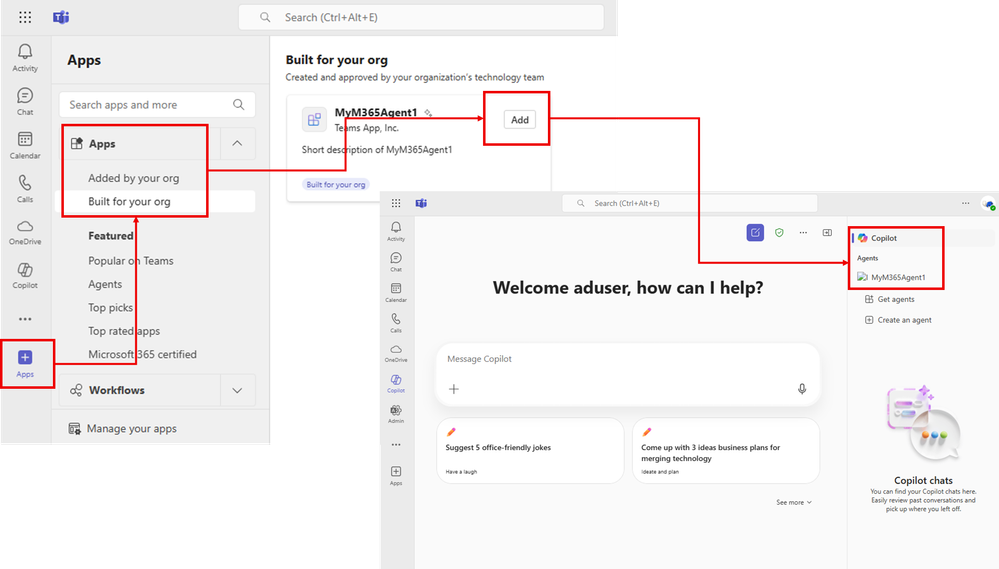Viewport: 999px width, 569px height.
Task: Open Apps in the left Teams sidebar
Action: pos(25,364)
